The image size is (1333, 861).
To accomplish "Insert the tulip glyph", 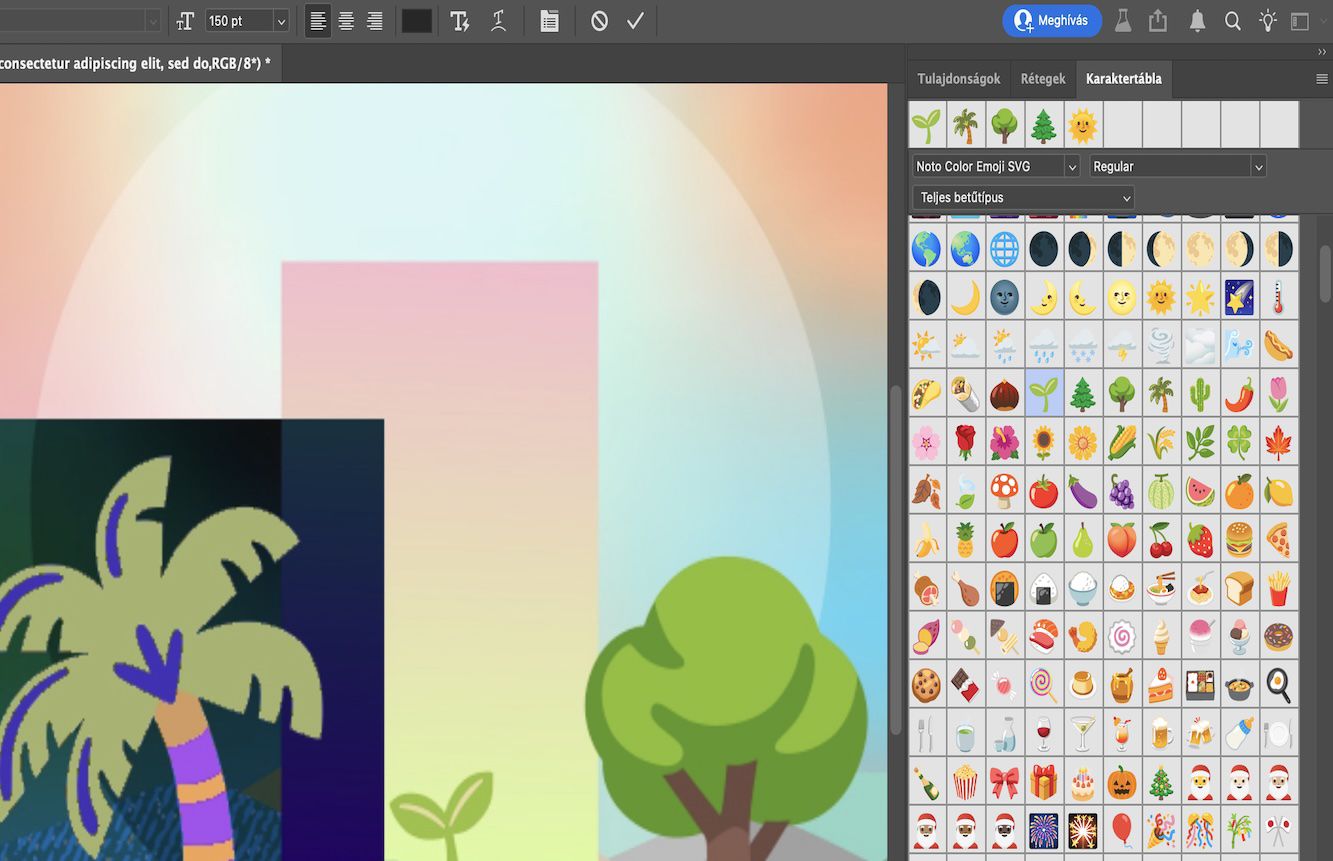I will pos(1278,394).
